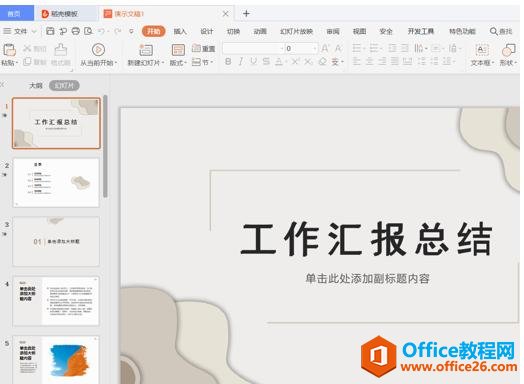Click the Layout (版式) icon

pos(178,50)
